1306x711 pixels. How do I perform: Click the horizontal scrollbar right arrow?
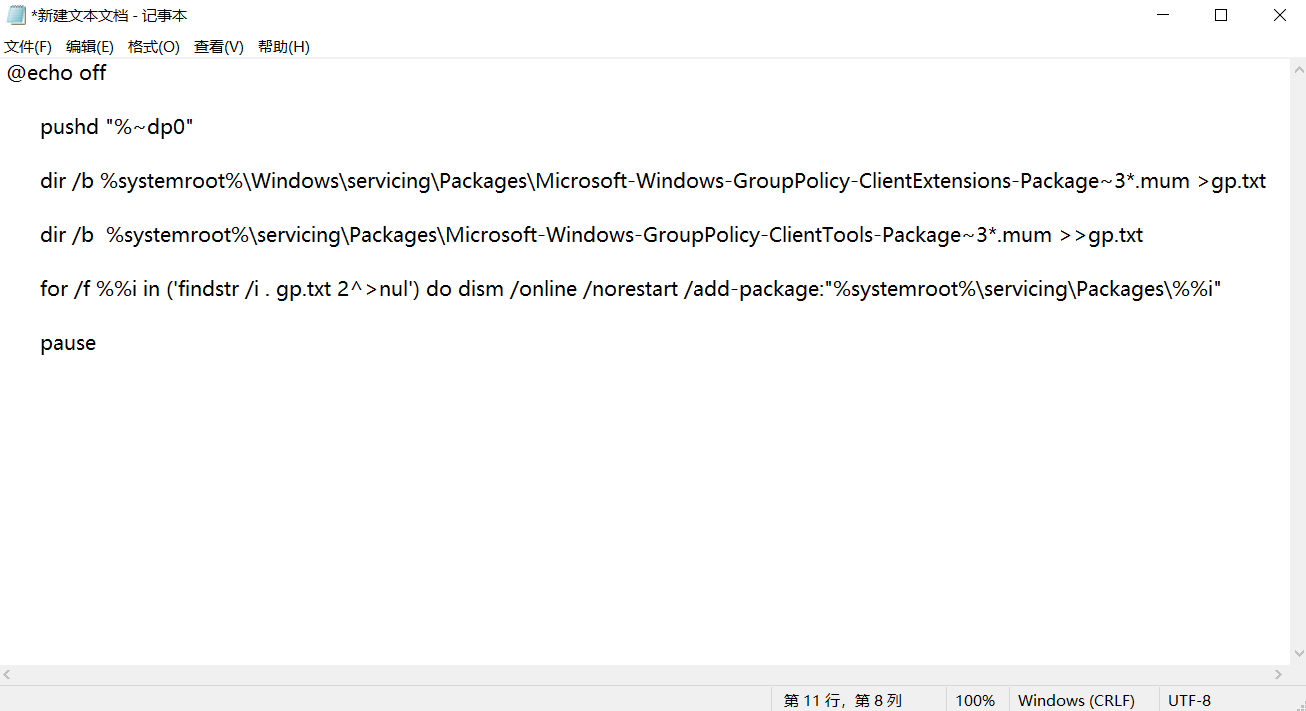coord(1279,675)
